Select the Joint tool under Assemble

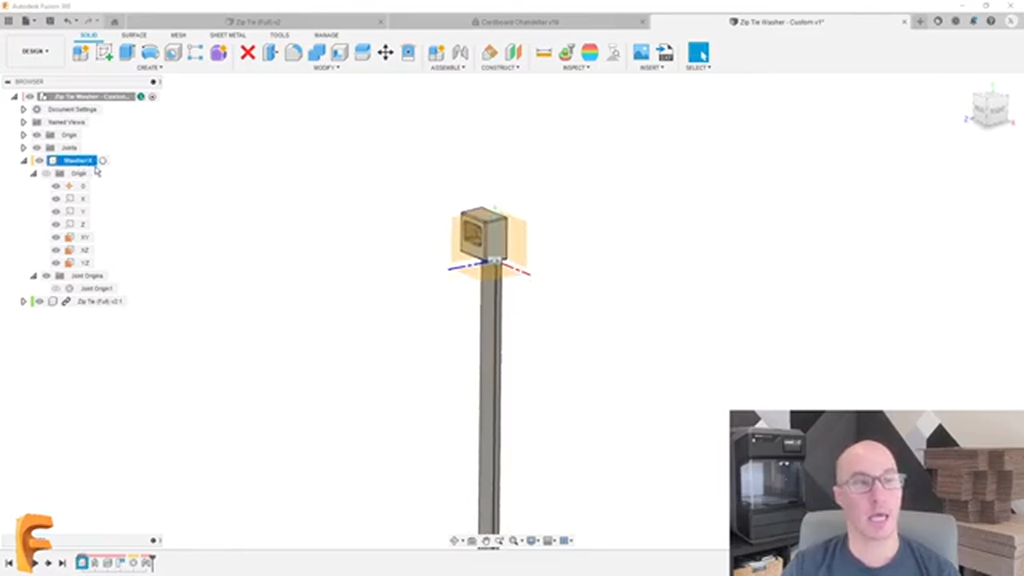click(x=460, y=52)
